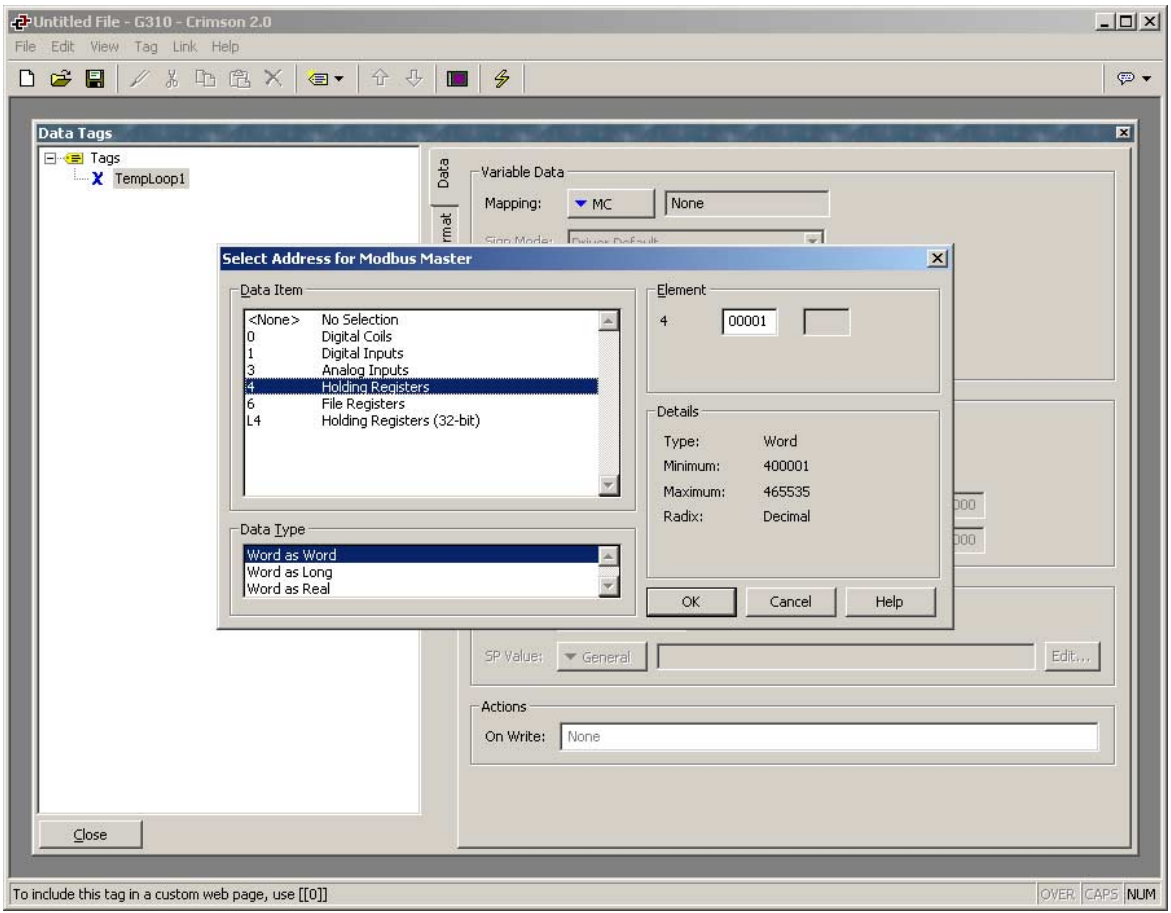Click the Data Type list scroll up arrow
Viewport: 1171px width, 913px height.
[609, 556]
